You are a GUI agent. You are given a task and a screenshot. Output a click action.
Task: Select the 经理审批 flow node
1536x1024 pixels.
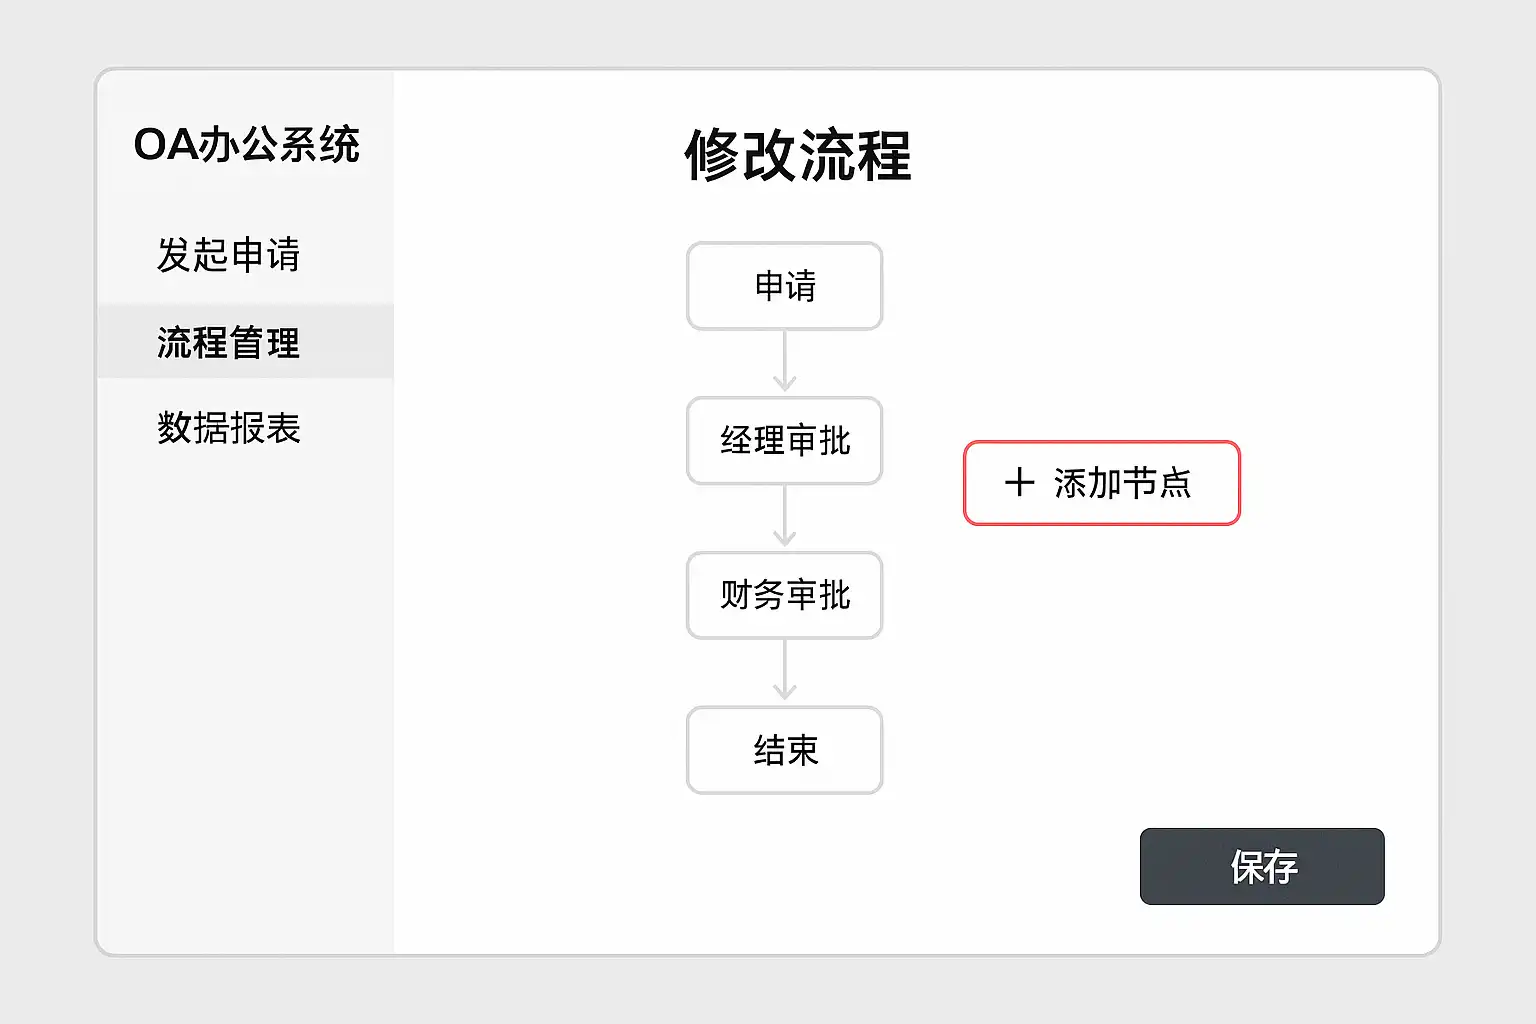(785, 441)
